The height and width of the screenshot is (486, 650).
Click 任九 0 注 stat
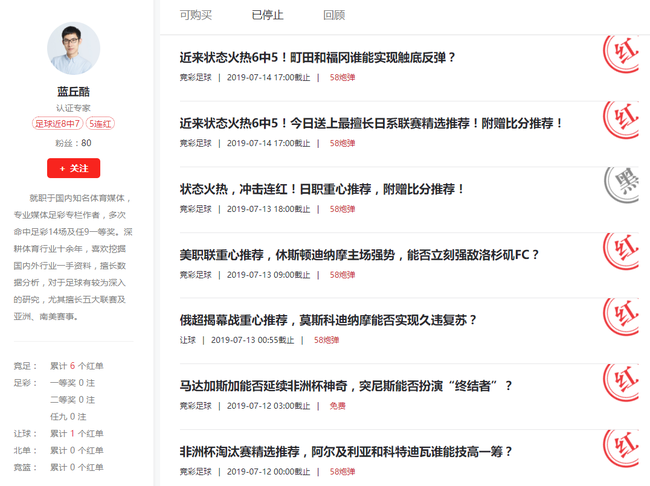point(68,417)
